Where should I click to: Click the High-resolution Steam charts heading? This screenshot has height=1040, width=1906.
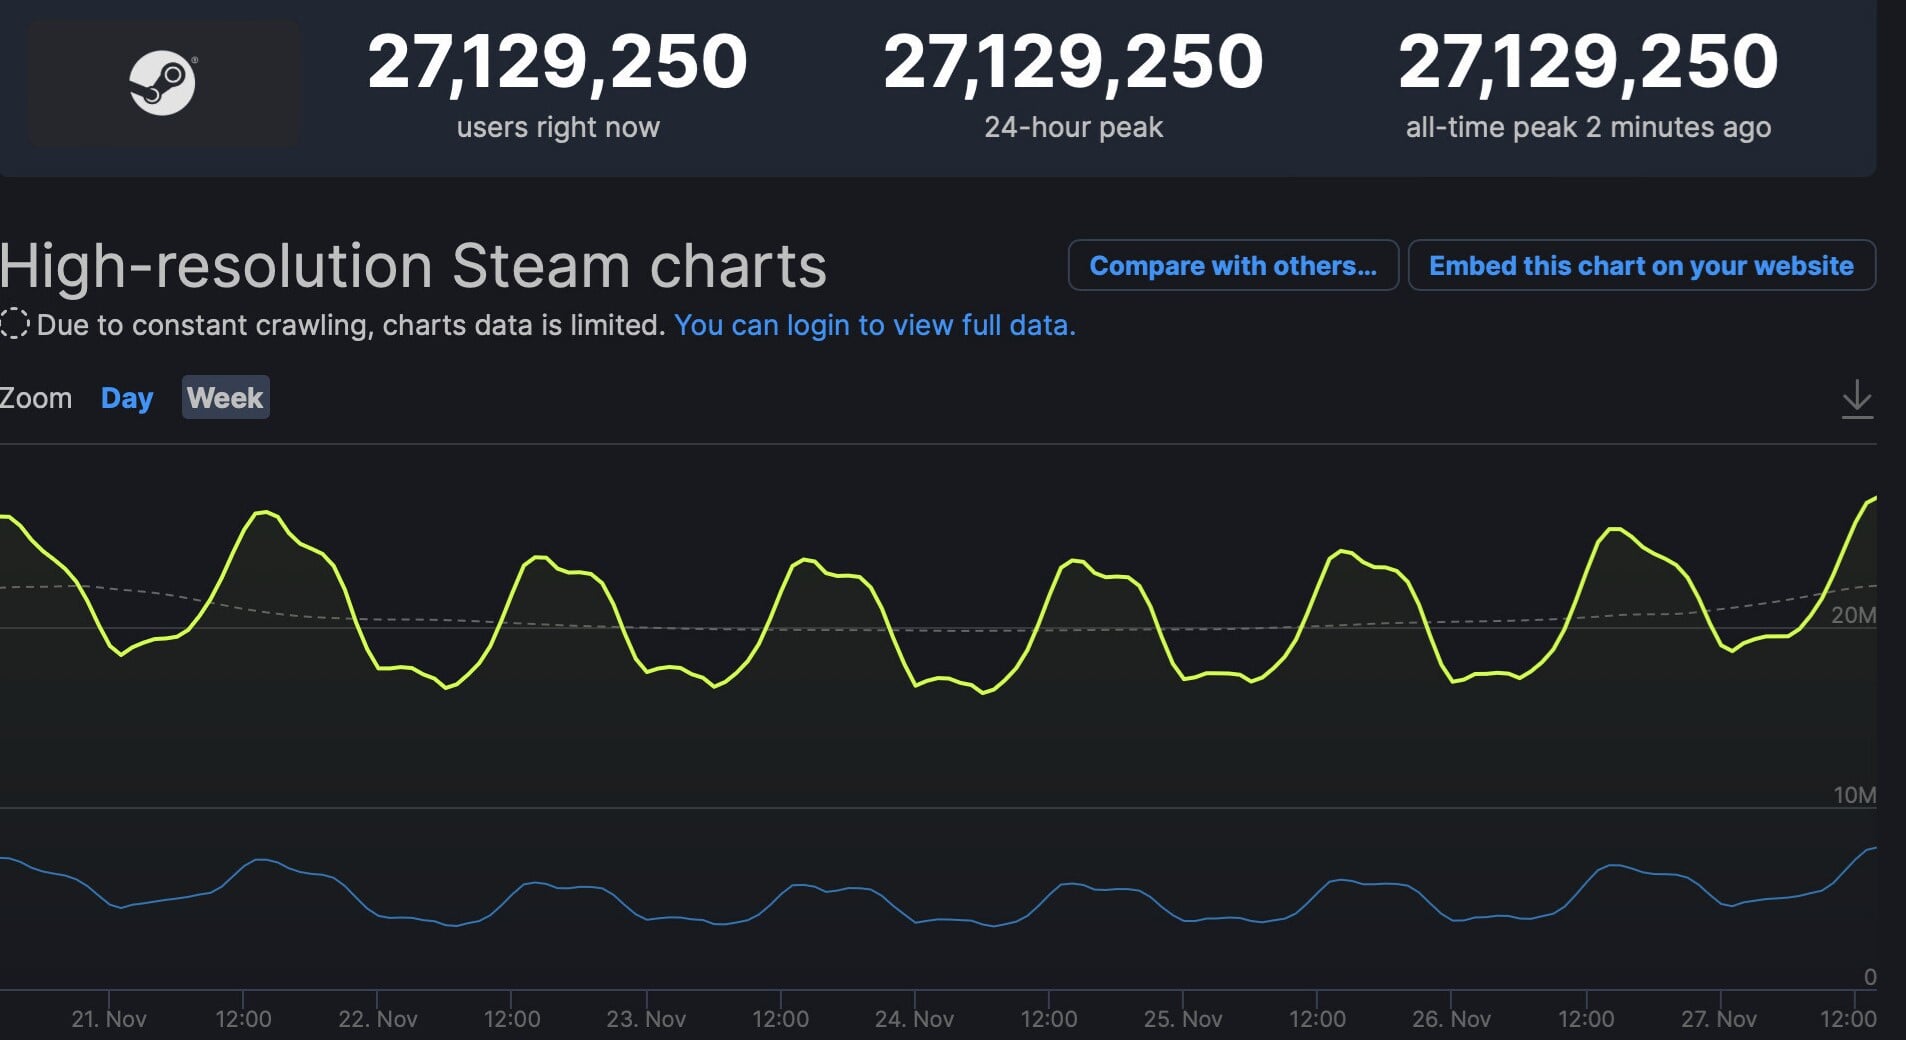tap(414, 266)
